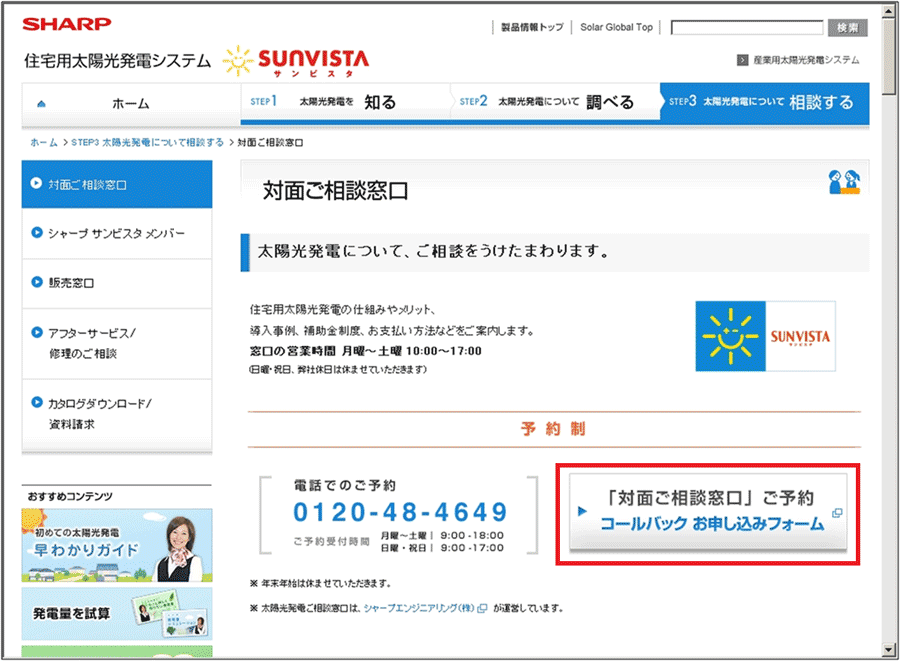Open STEP2 調べる tab

(555, 102)
